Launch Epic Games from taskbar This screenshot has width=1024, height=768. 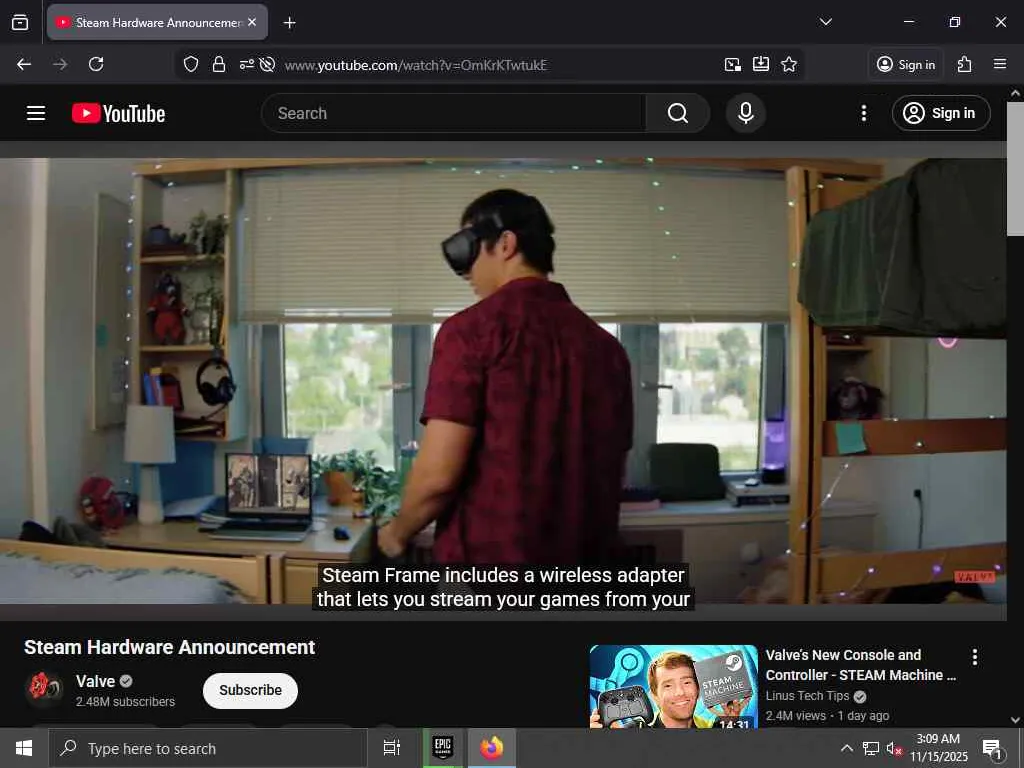(x=443, y=748)
